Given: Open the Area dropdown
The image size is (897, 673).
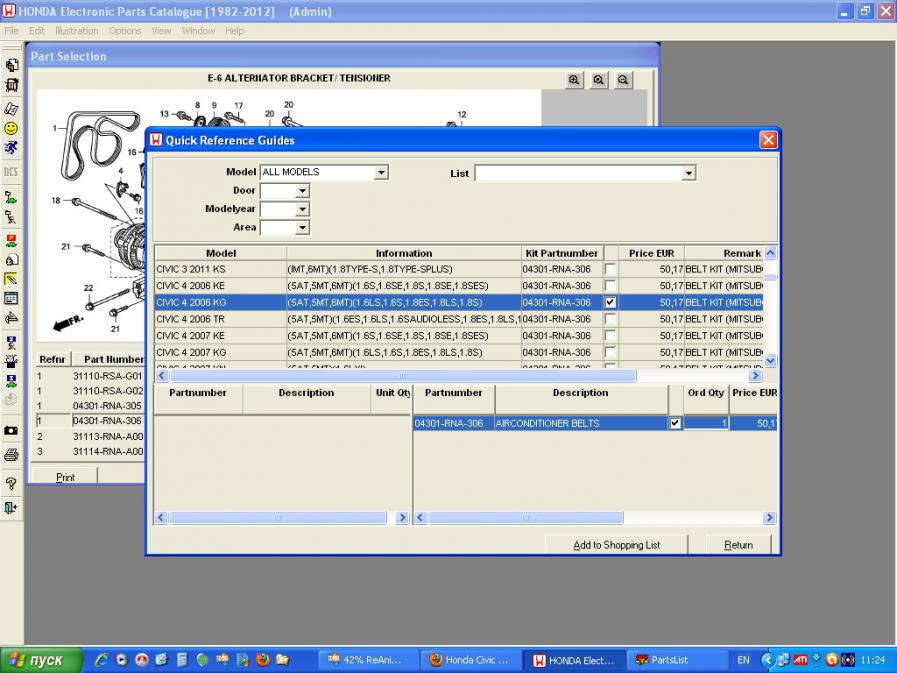Looking at the screenshot, I should [303, 228].
